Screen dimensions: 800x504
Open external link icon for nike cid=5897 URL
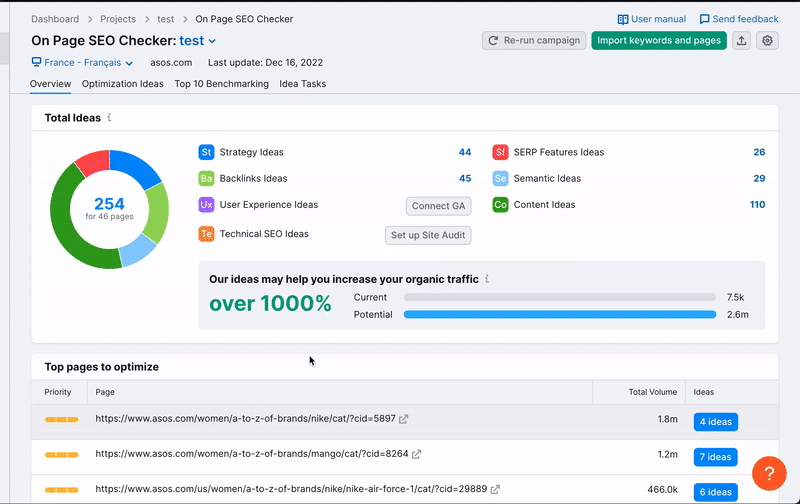[x=403, y=422]
